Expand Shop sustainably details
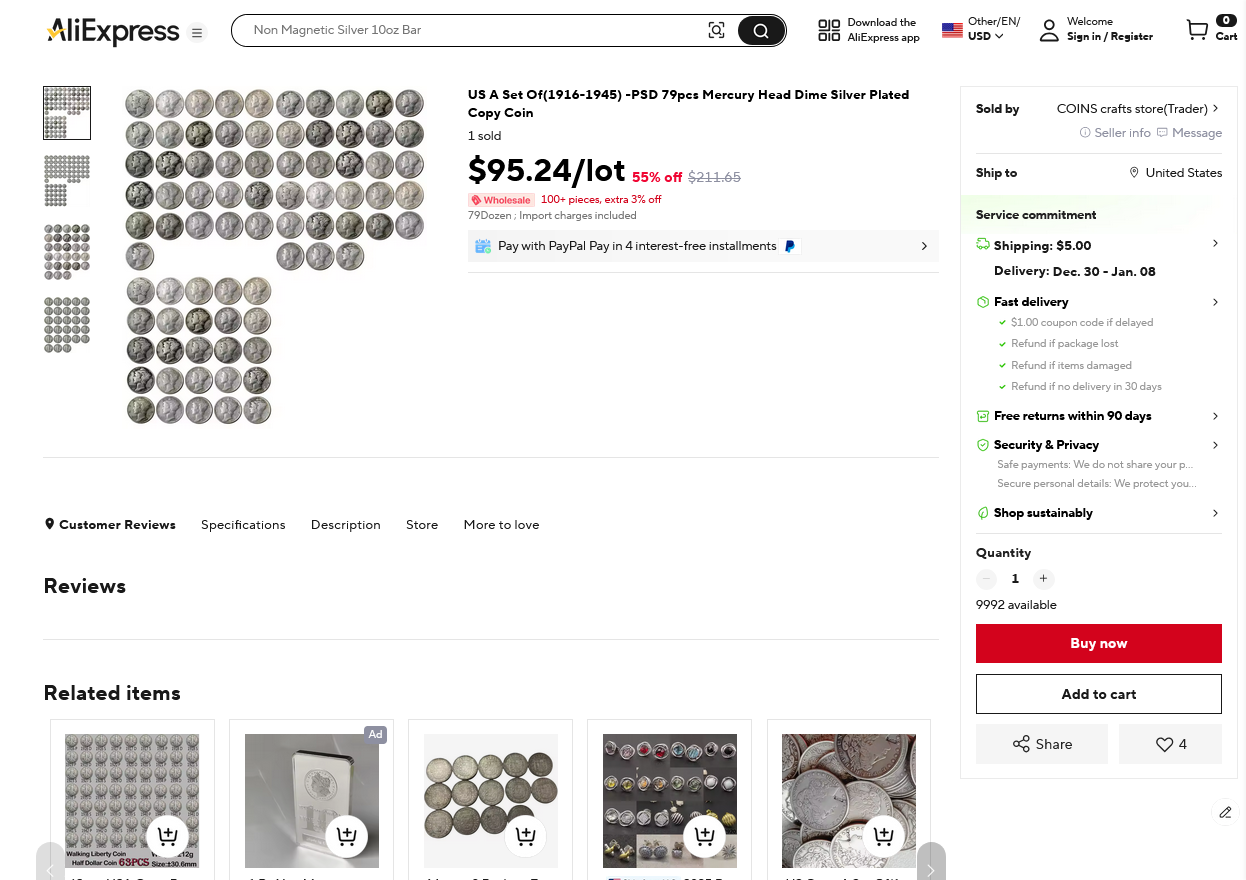Screen dimensions: 1246x880 click(1215, 513)
